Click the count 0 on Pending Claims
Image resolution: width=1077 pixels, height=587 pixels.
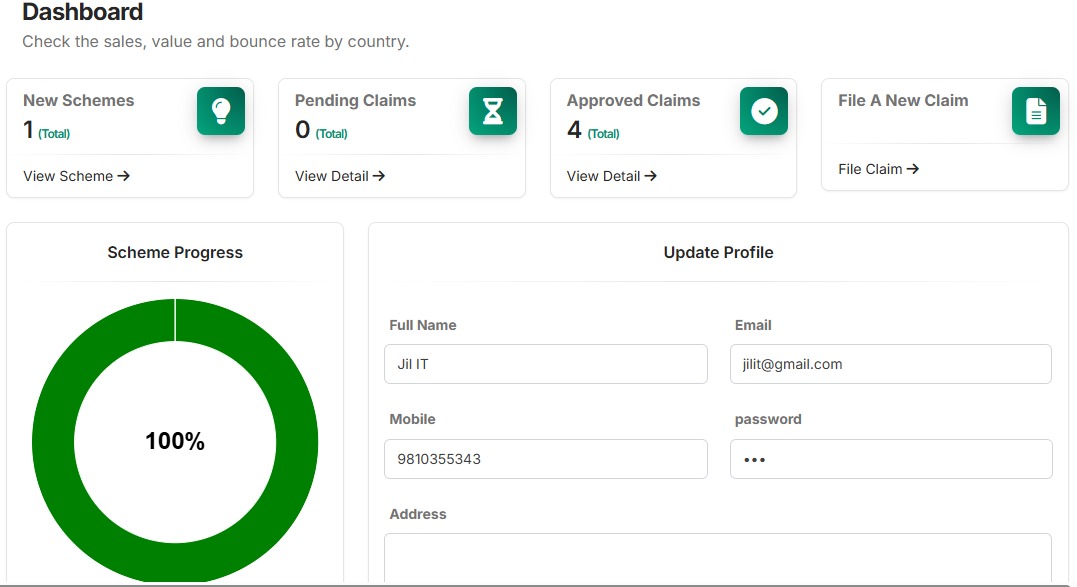click(x=302, y=129)
